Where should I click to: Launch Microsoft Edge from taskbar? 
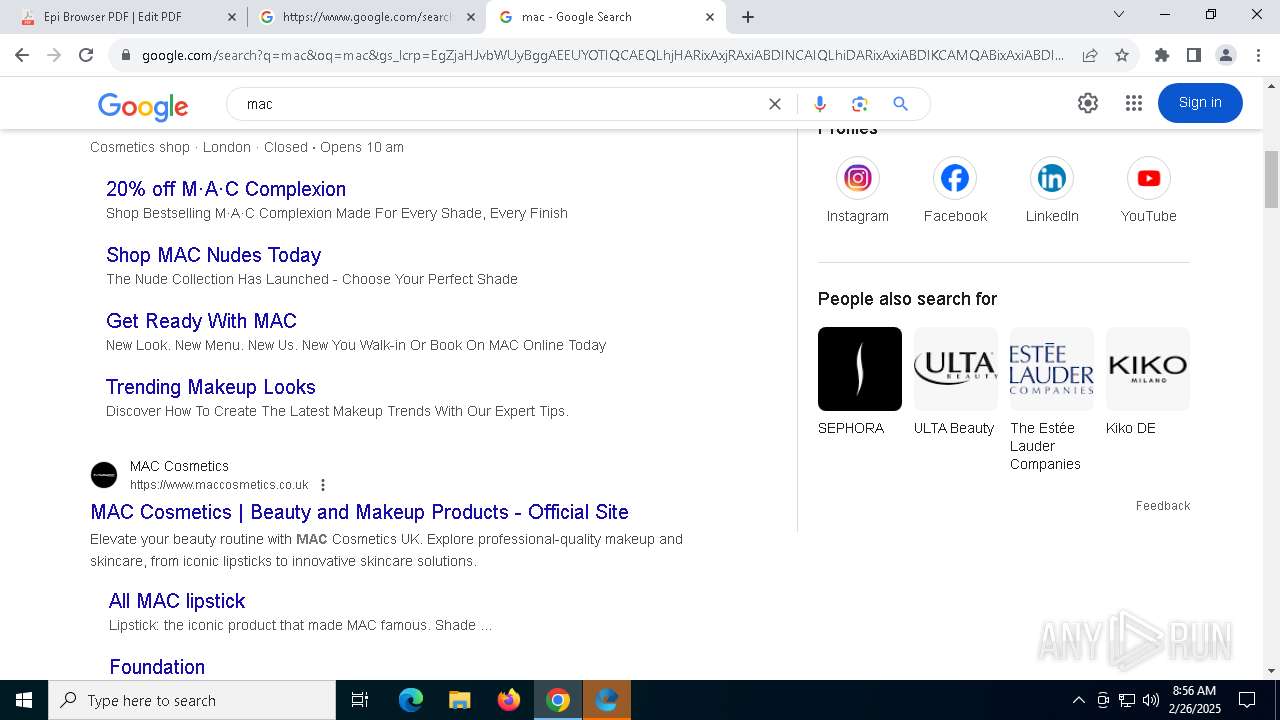[411, 700]
